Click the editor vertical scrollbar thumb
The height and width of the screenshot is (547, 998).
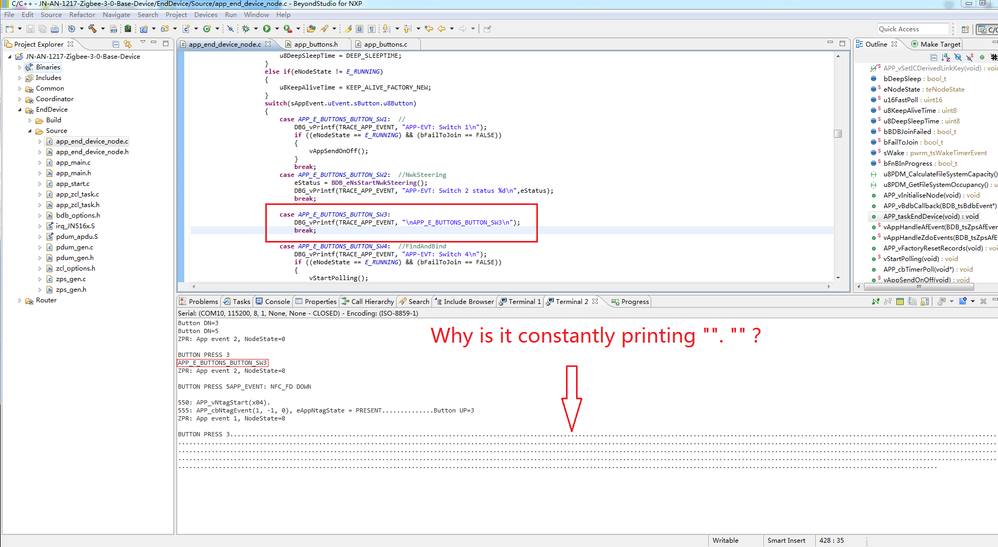838,134
